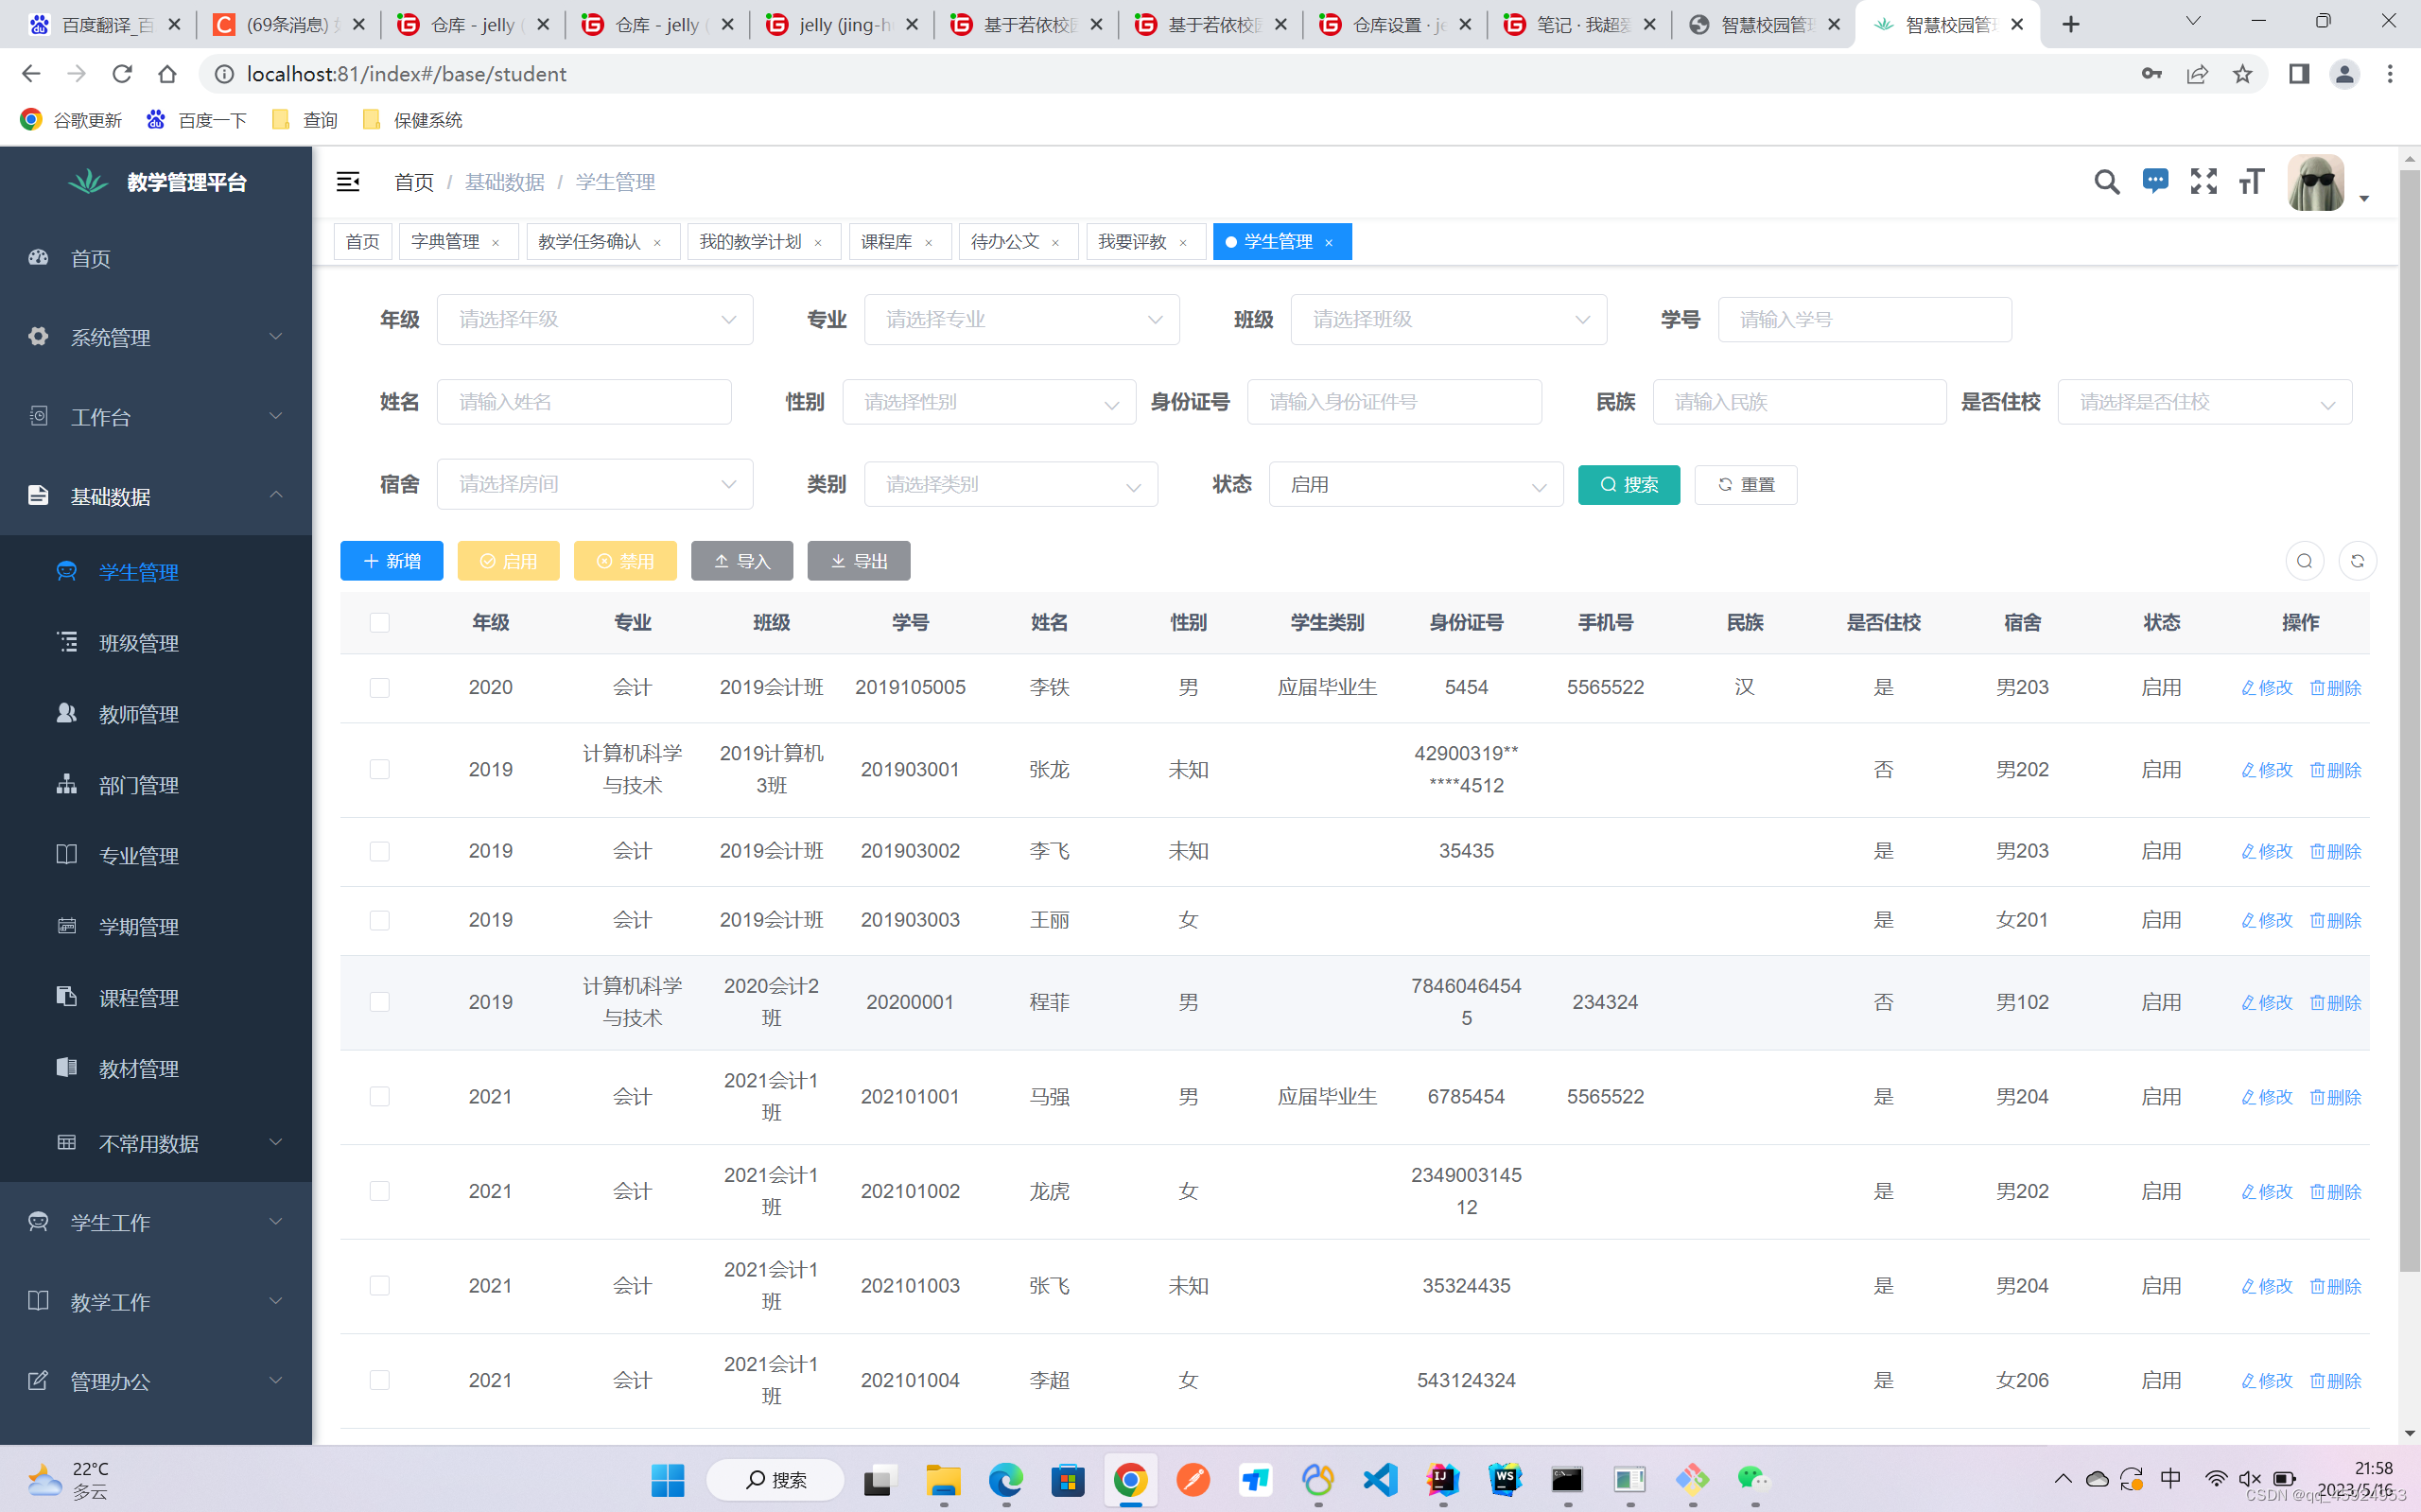Close the 我要评教 page tab
Image resolution: width=2421 pixels, height=1512 pixels.
tap(1183, 243)
